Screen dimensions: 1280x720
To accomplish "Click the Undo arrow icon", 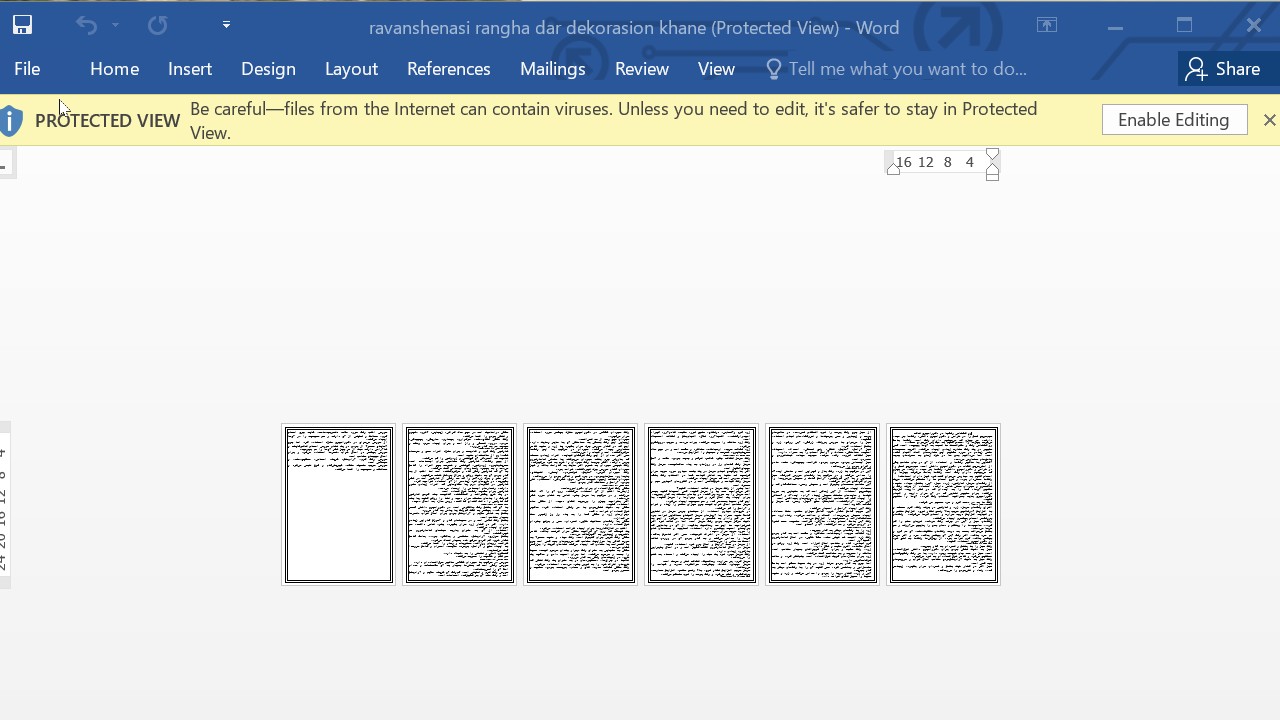I will tap(86, 26).
